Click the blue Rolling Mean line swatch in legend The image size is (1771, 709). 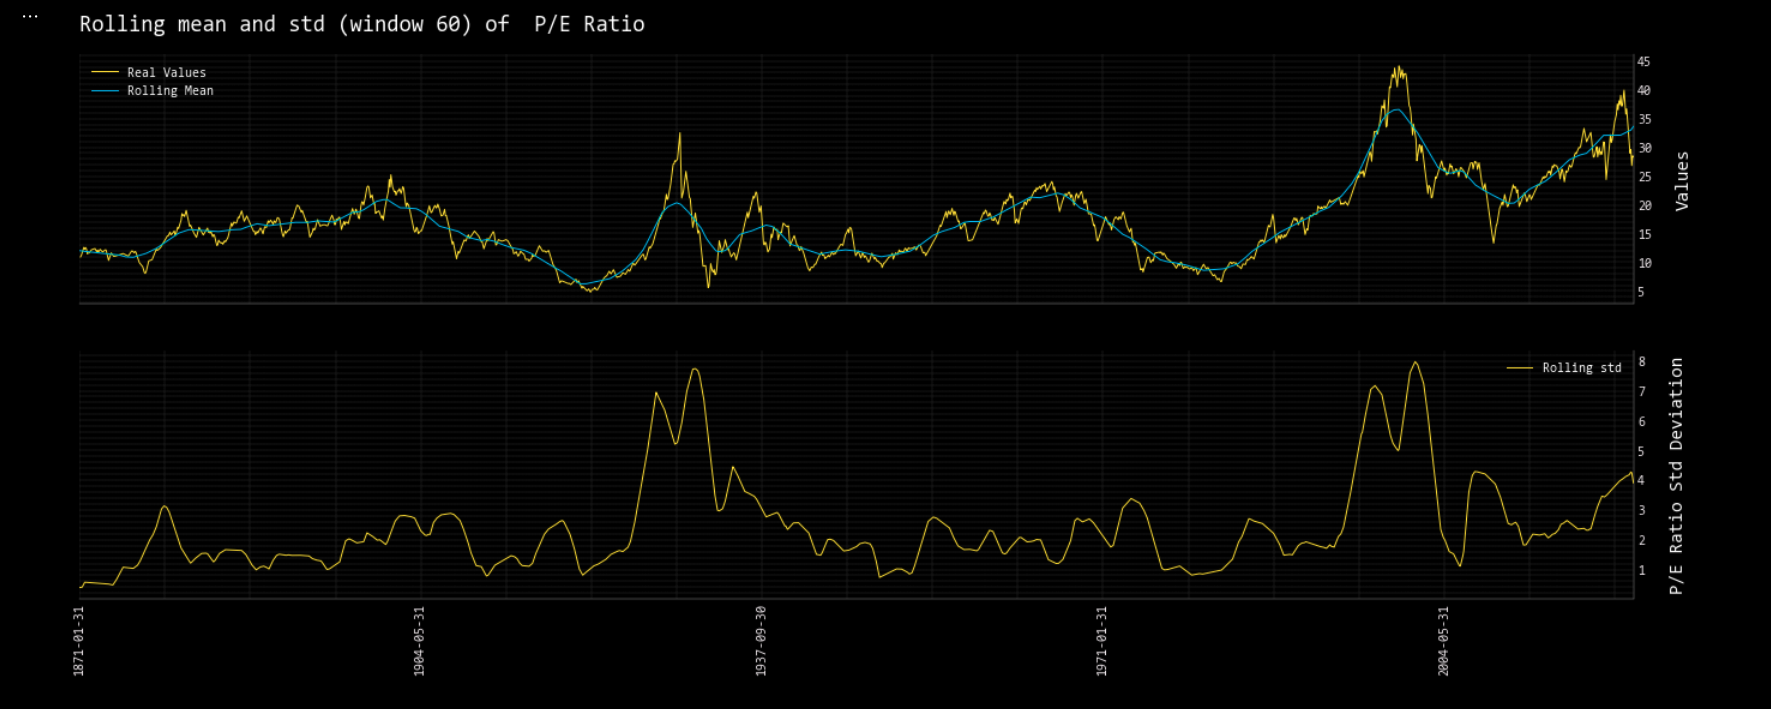[105, 90]
